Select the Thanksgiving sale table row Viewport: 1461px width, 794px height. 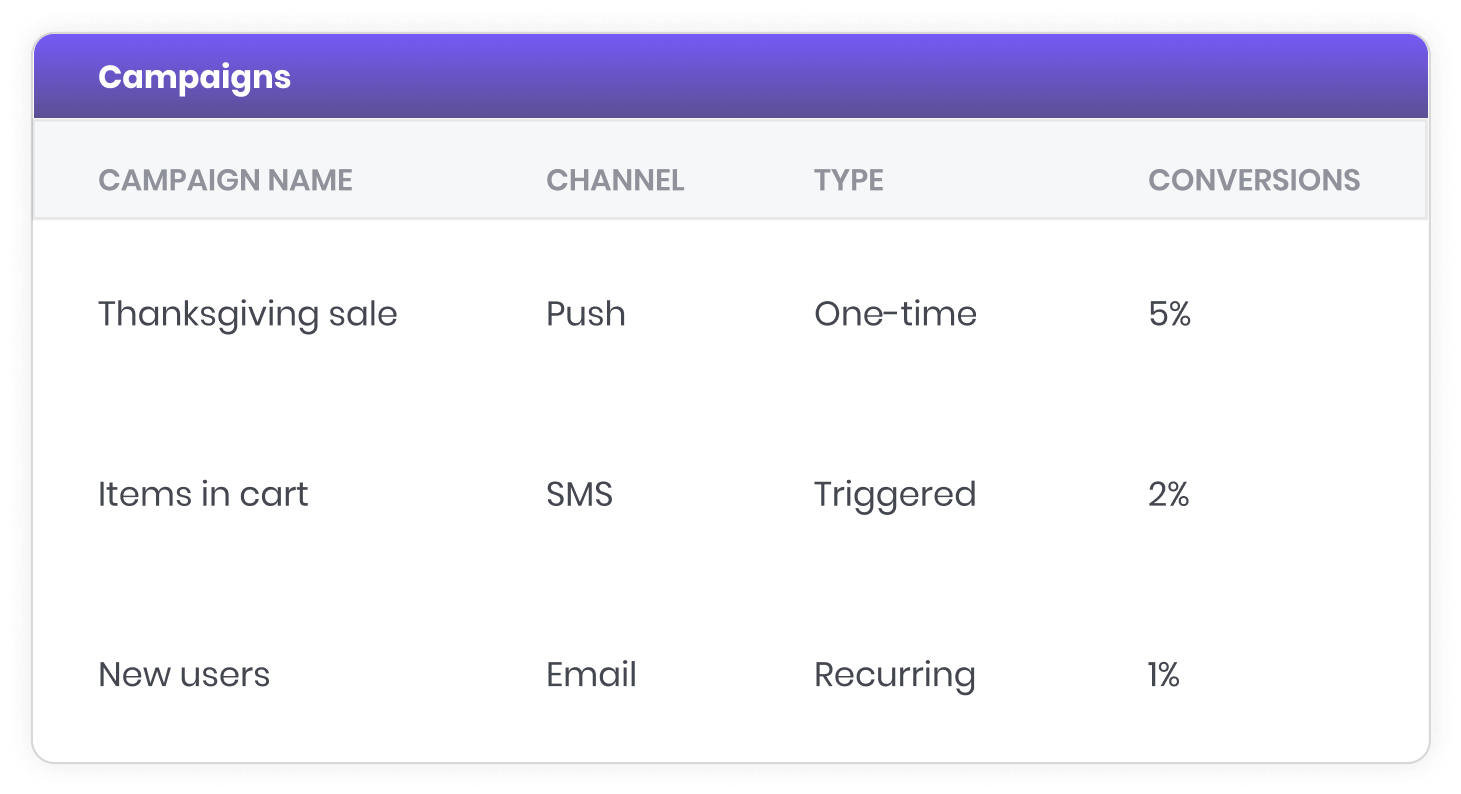tap(731, 314)
